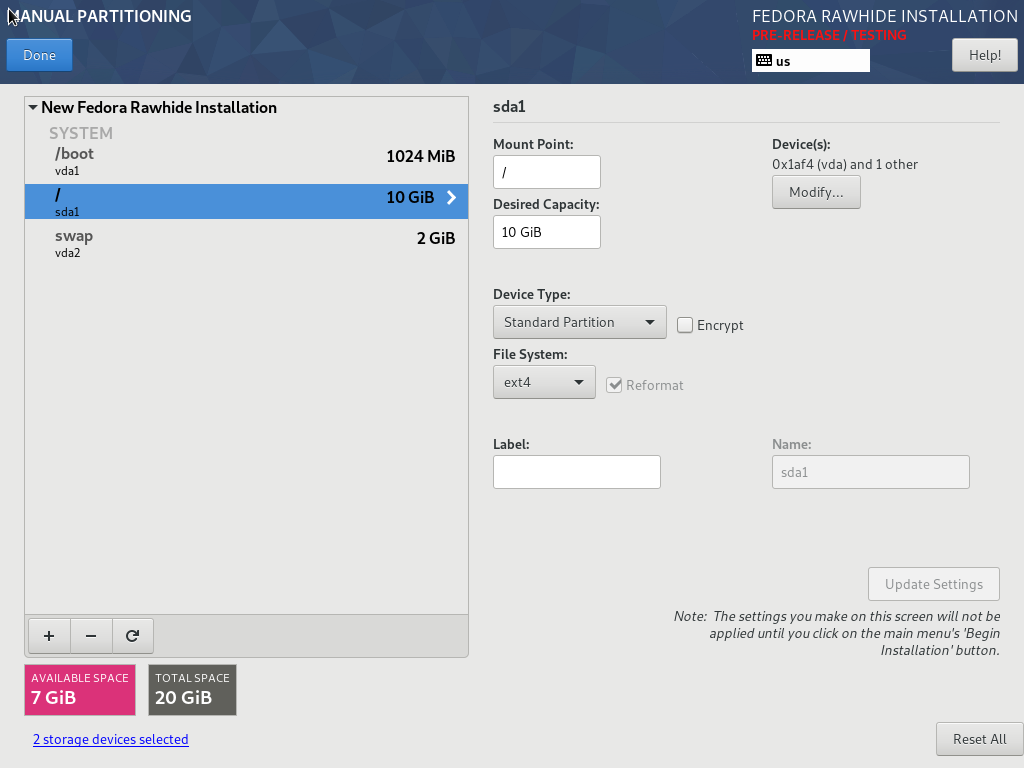Screen dimensions: 1024x768
Task: Click the Label input field
Action: click(x=577, y=472)
